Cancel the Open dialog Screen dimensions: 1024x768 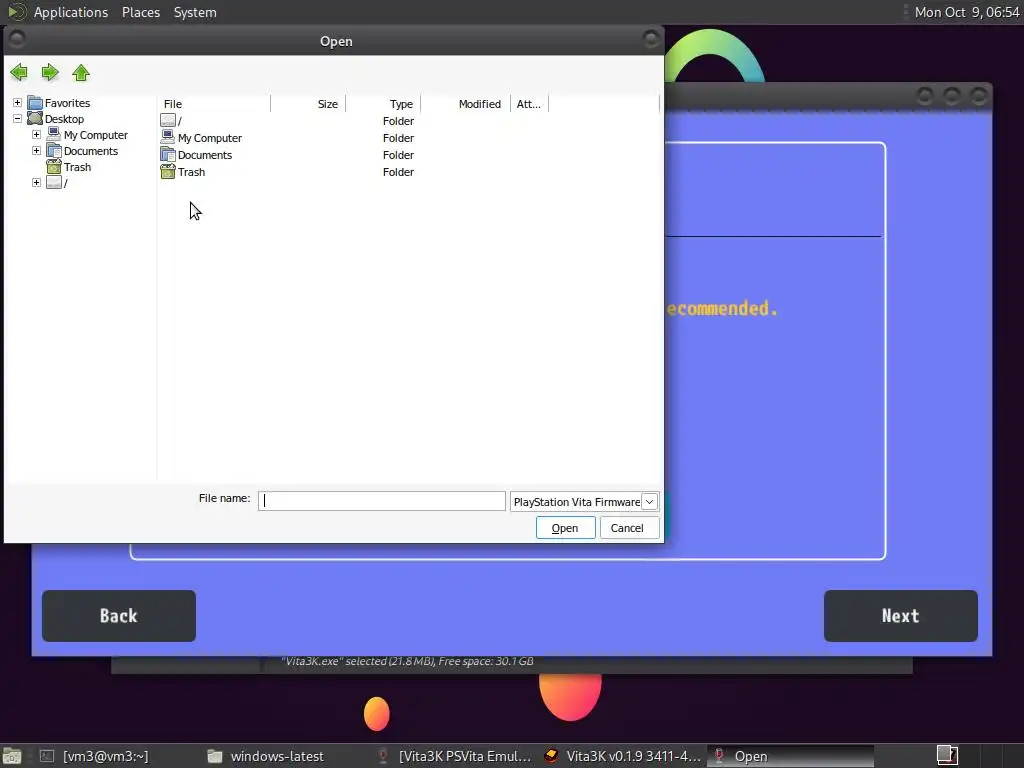pos(628,528)
